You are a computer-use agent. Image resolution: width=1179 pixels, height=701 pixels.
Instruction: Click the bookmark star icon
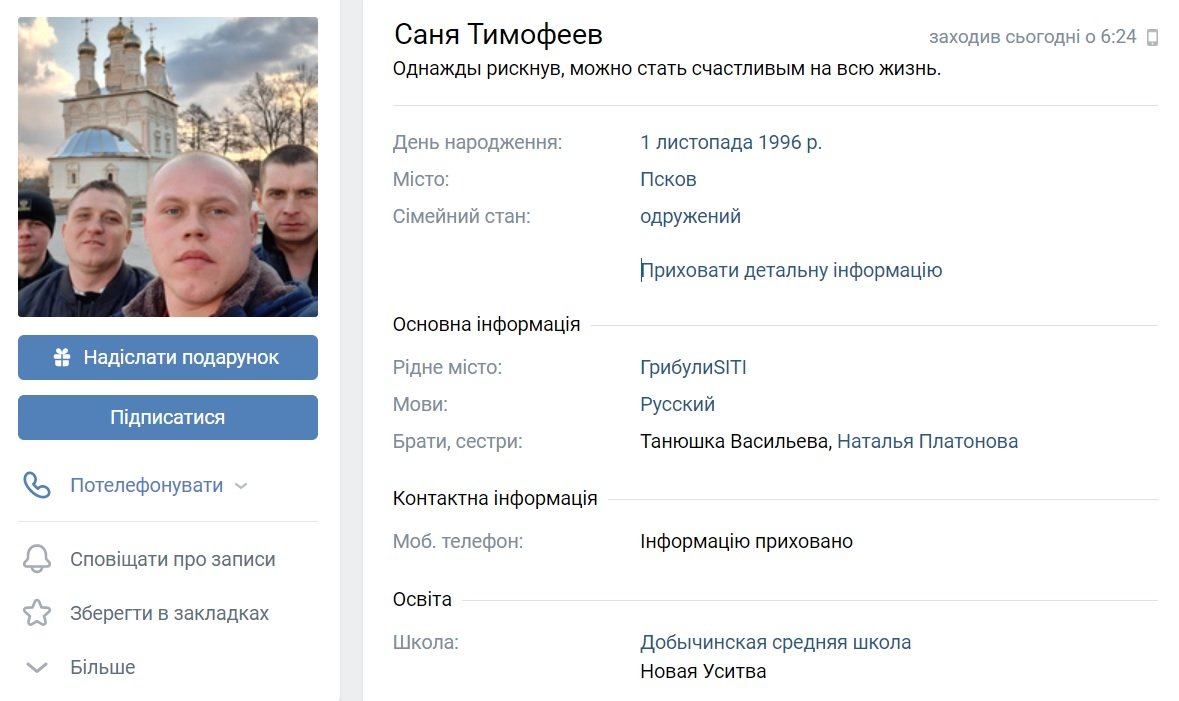pyautogui.click(x=37, y=613)
